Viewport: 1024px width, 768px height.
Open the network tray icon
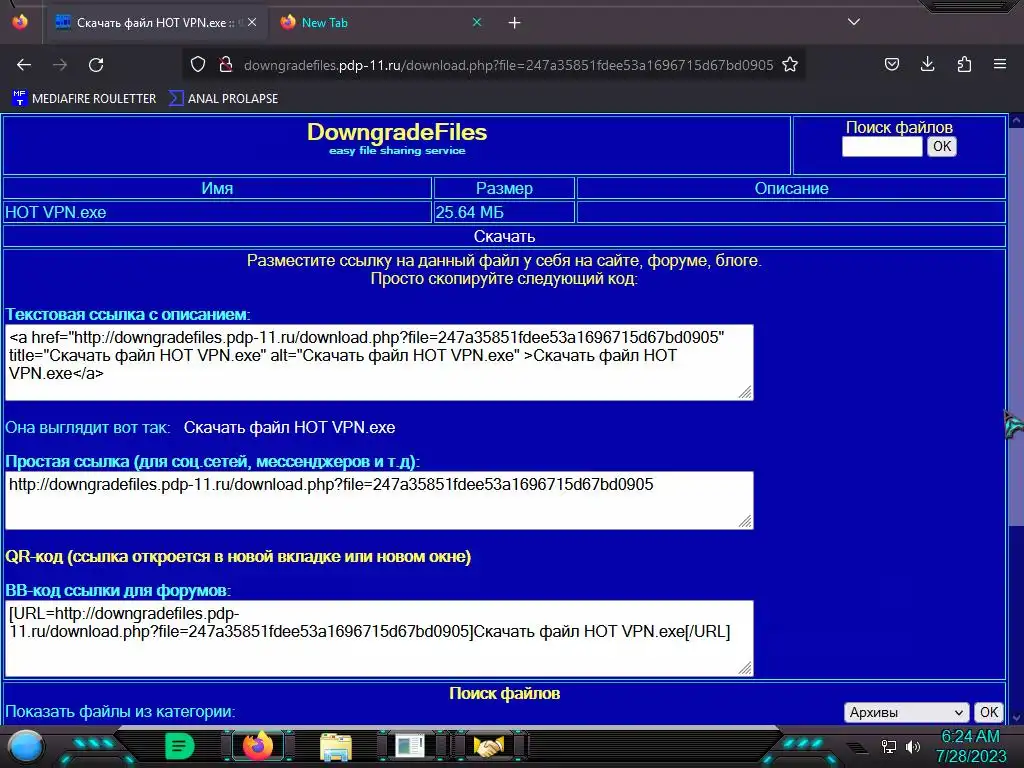[889, 746]
